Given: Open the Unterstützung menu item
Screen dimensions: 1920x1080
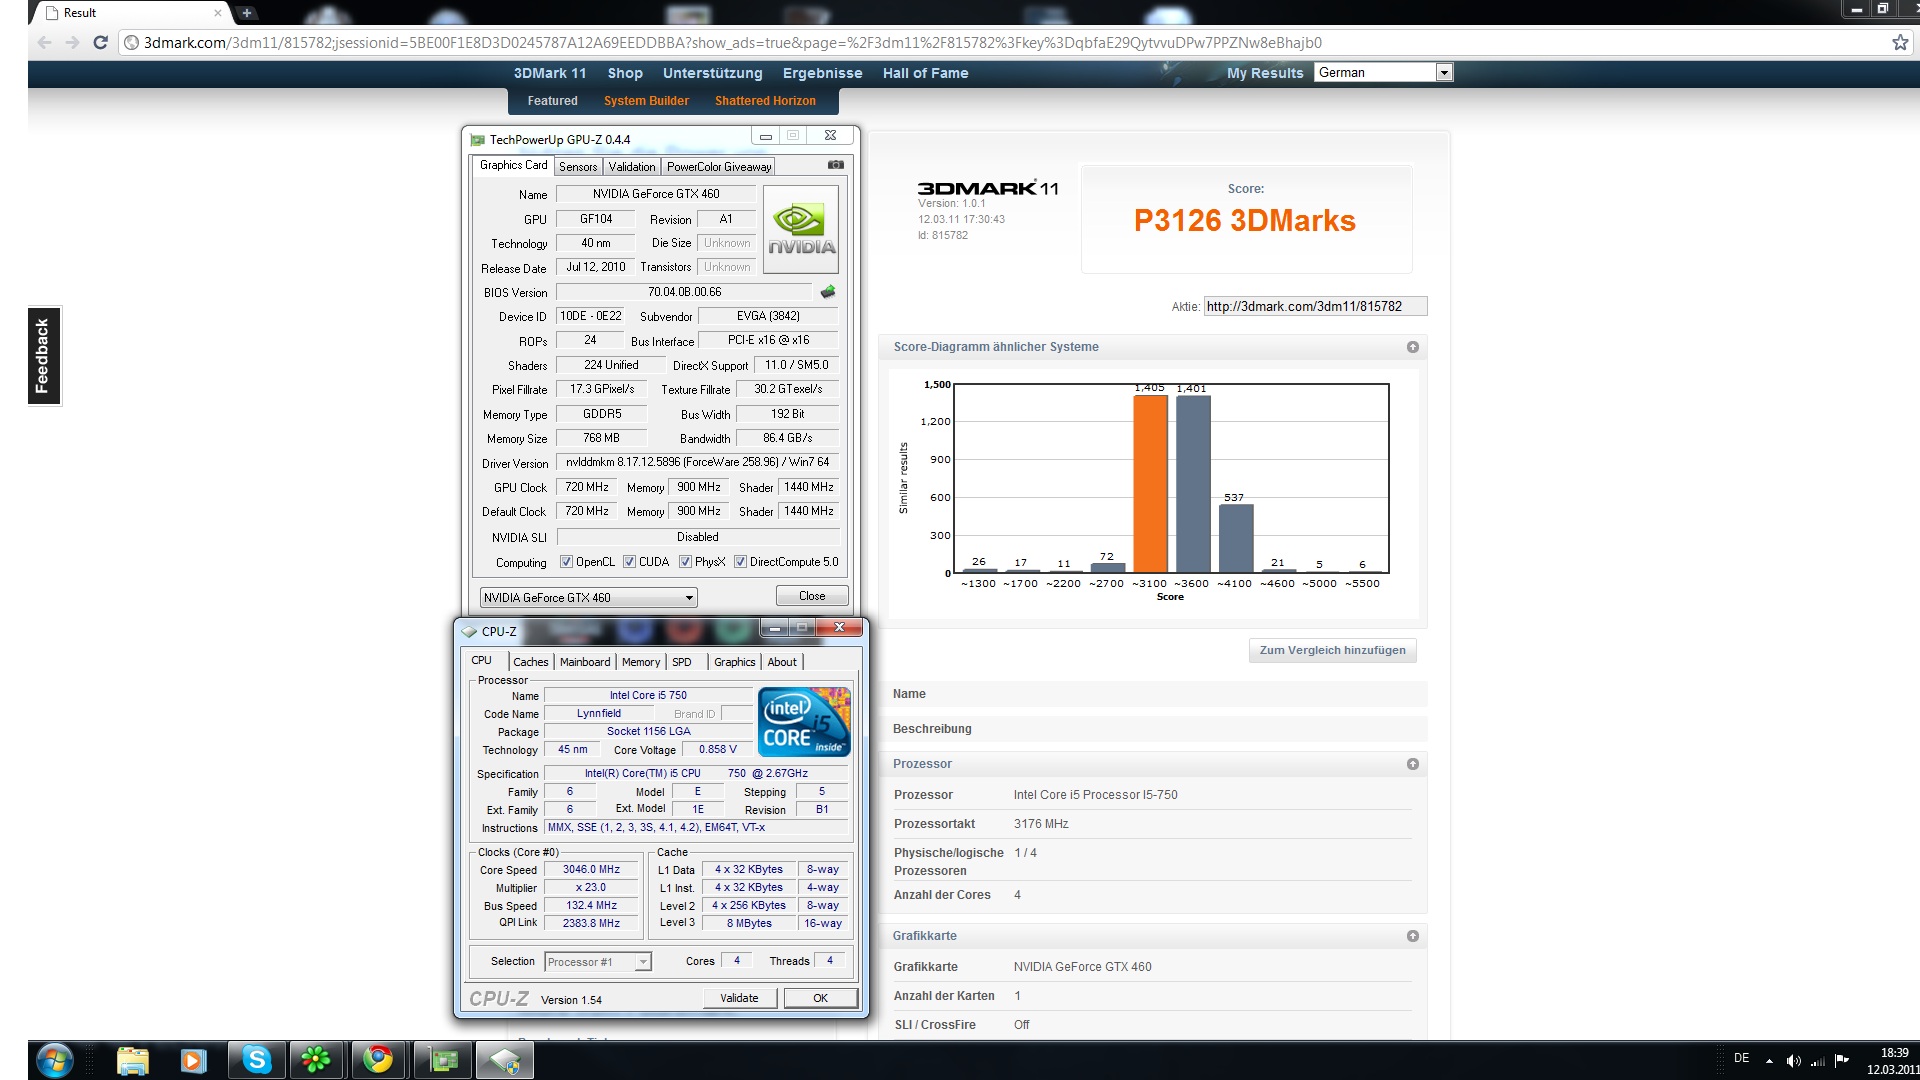Looking at the screenshot, I should [x=712, y=73].
